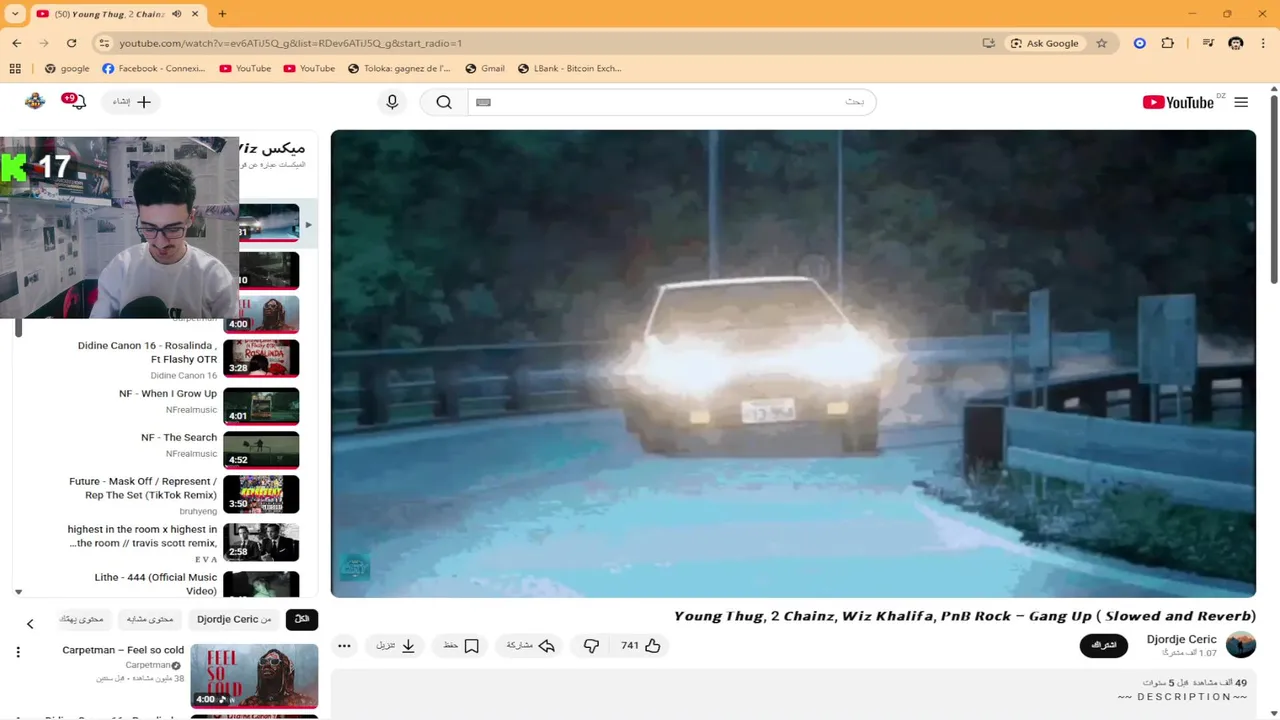Install app icon in address bar
The image size is (1280, 720).
pos(988,43)
